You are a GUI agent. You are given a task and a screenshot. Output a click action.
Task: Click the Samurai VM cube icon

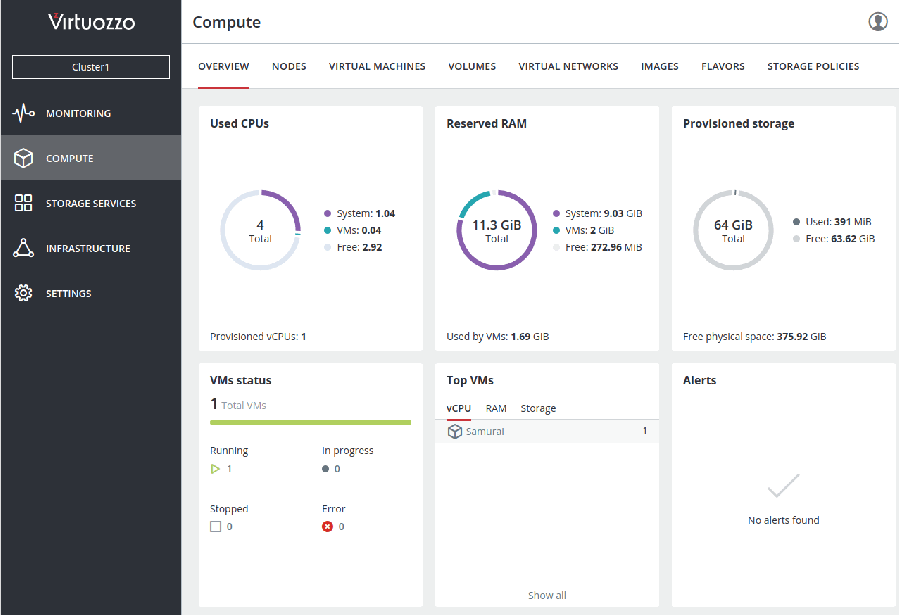point(455,431)
